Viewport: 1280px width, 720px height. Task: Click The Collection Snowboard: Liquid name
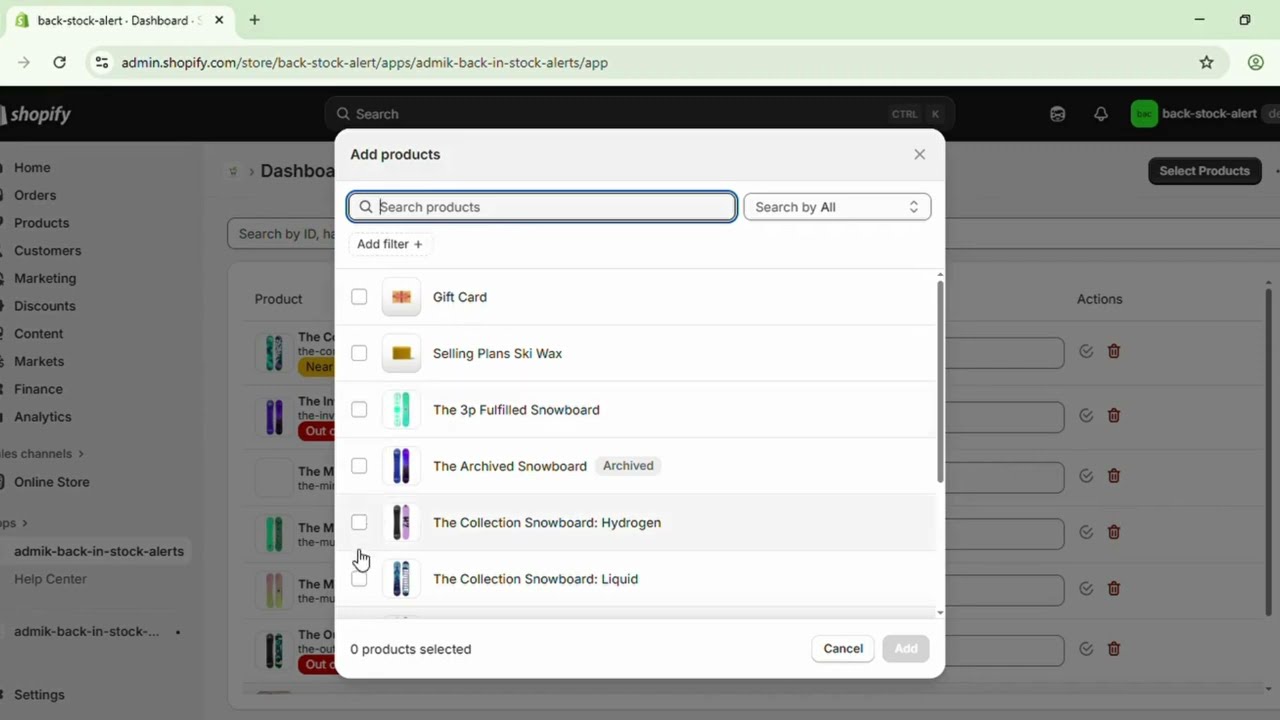click(535, 579)
